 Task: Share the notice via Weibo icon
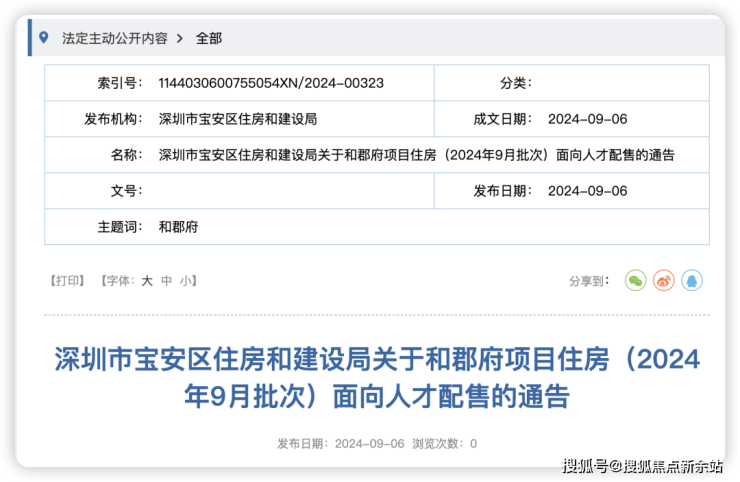664,280
